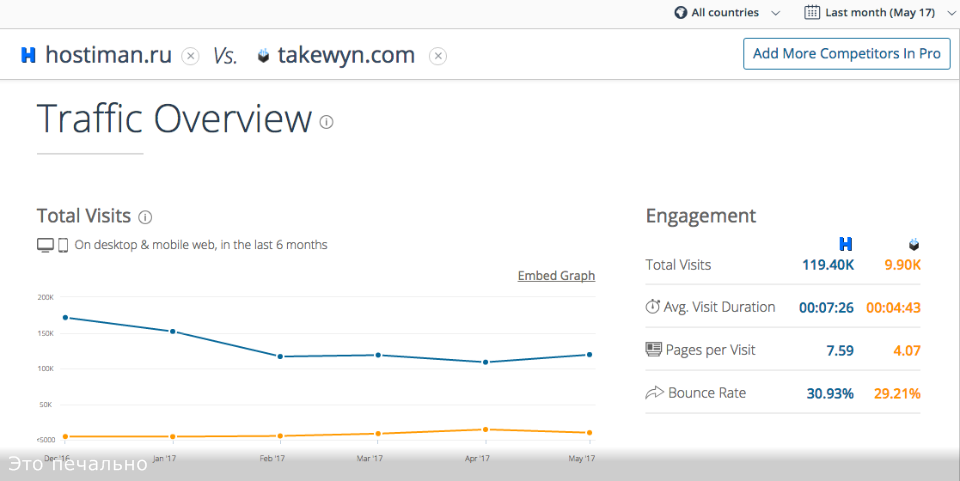Select takewyn.com Jan '17 orange data point
This screenshot has width=960, height=481.
pyautogui.click(x=173, y=436)
